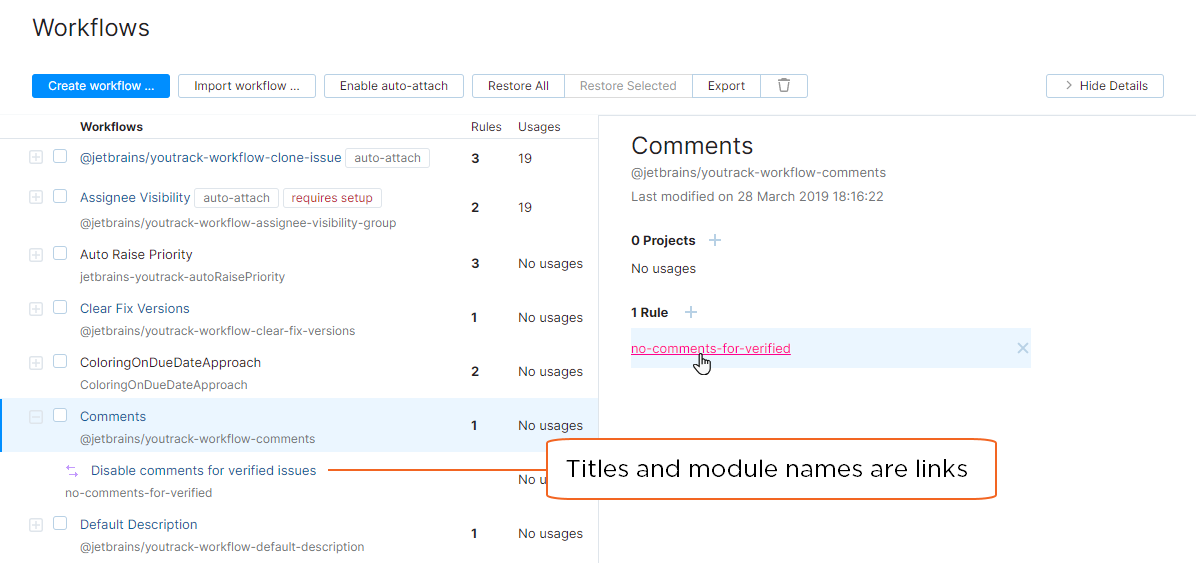Open the ColoringOnDueDateApproach workflow title
The width and height of the screenshot is (1196, 563).
[x=170, y=363]
